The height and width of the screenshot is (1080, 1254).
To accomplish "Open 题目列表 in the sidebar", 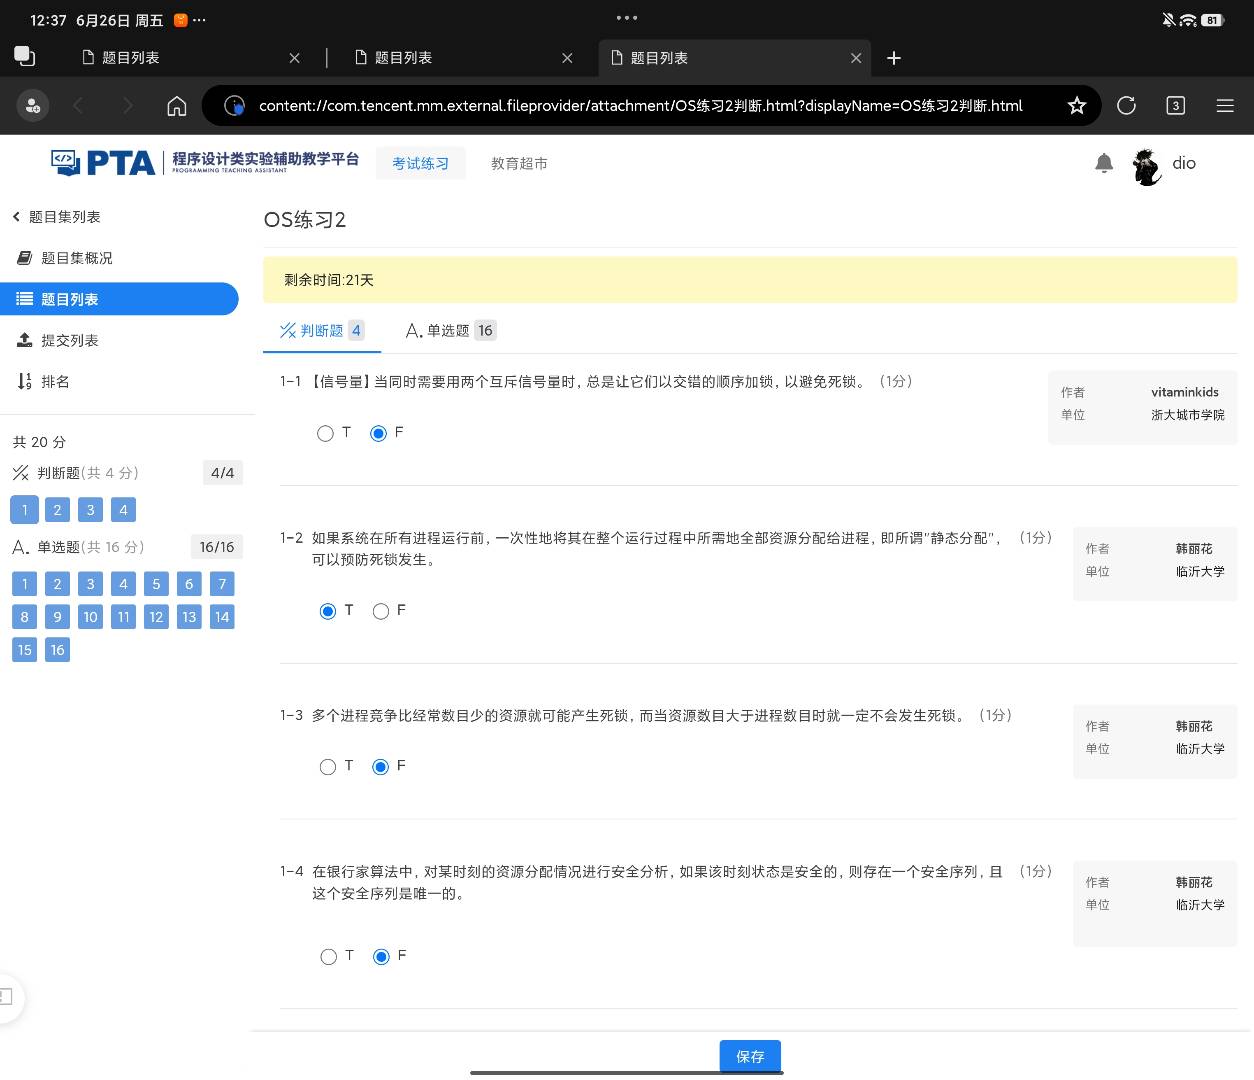I will pyautogui.click(x=119, y=299).
